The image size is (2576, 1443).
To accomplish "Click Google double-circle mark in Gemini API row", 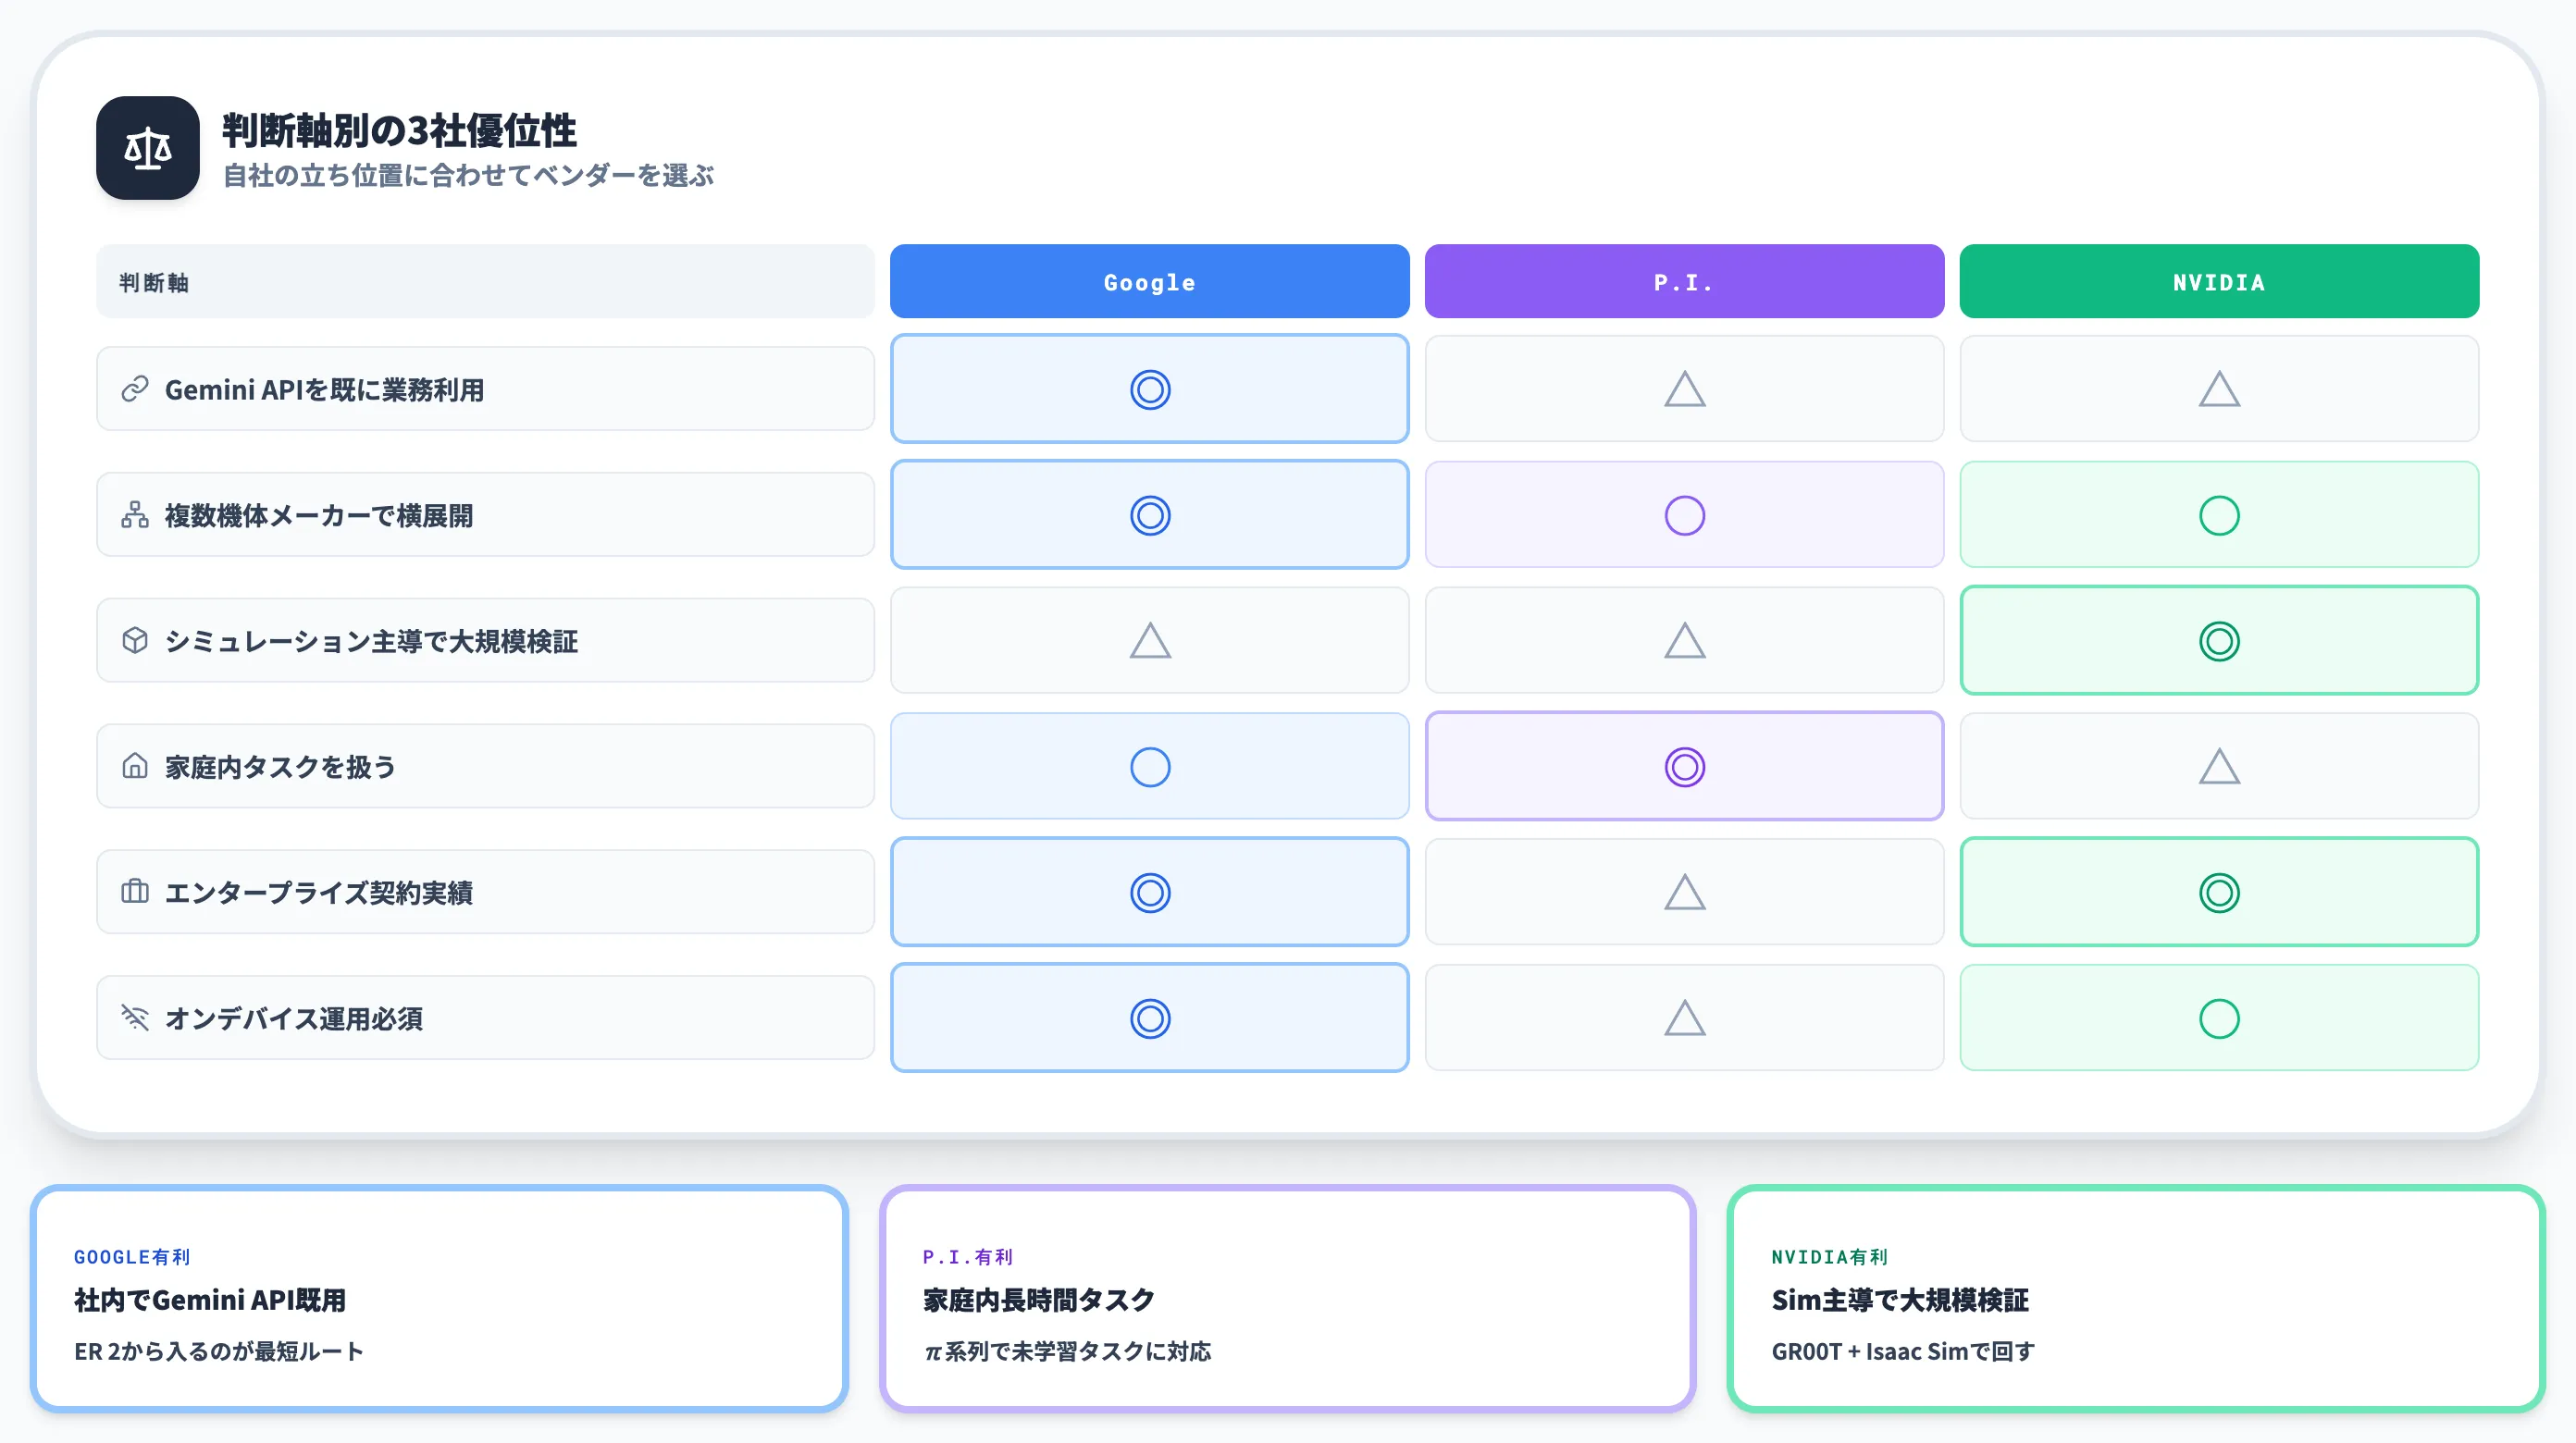I will click(1150, 389).
